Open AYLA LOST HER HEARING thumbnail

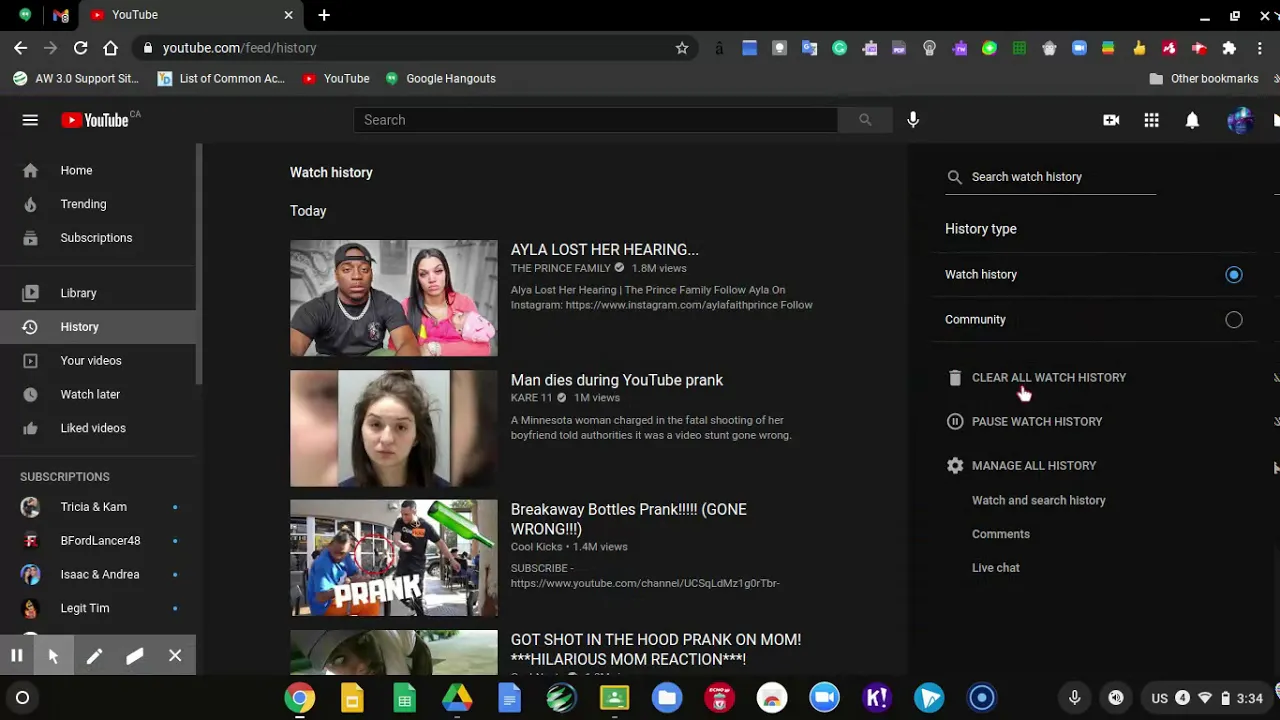tap(393, 298)
